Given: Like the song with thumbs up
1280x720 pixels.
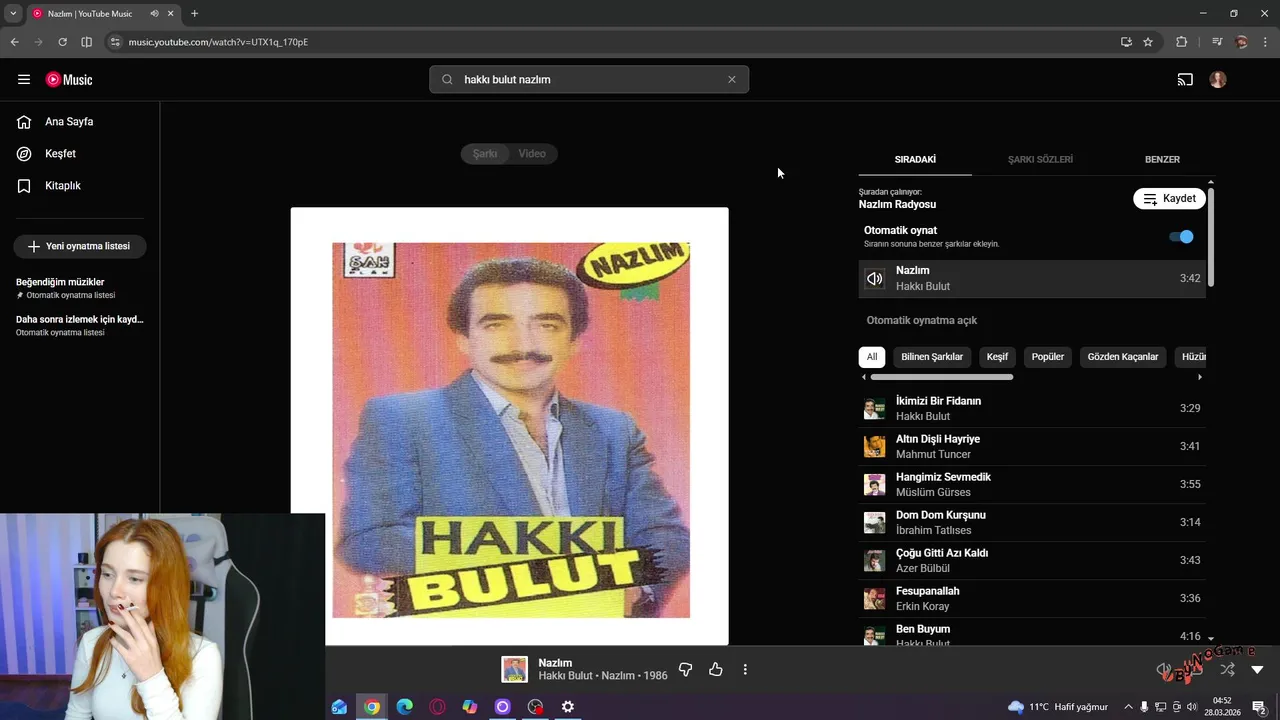Looking at the screenshot, I should (x=716, y=670).
